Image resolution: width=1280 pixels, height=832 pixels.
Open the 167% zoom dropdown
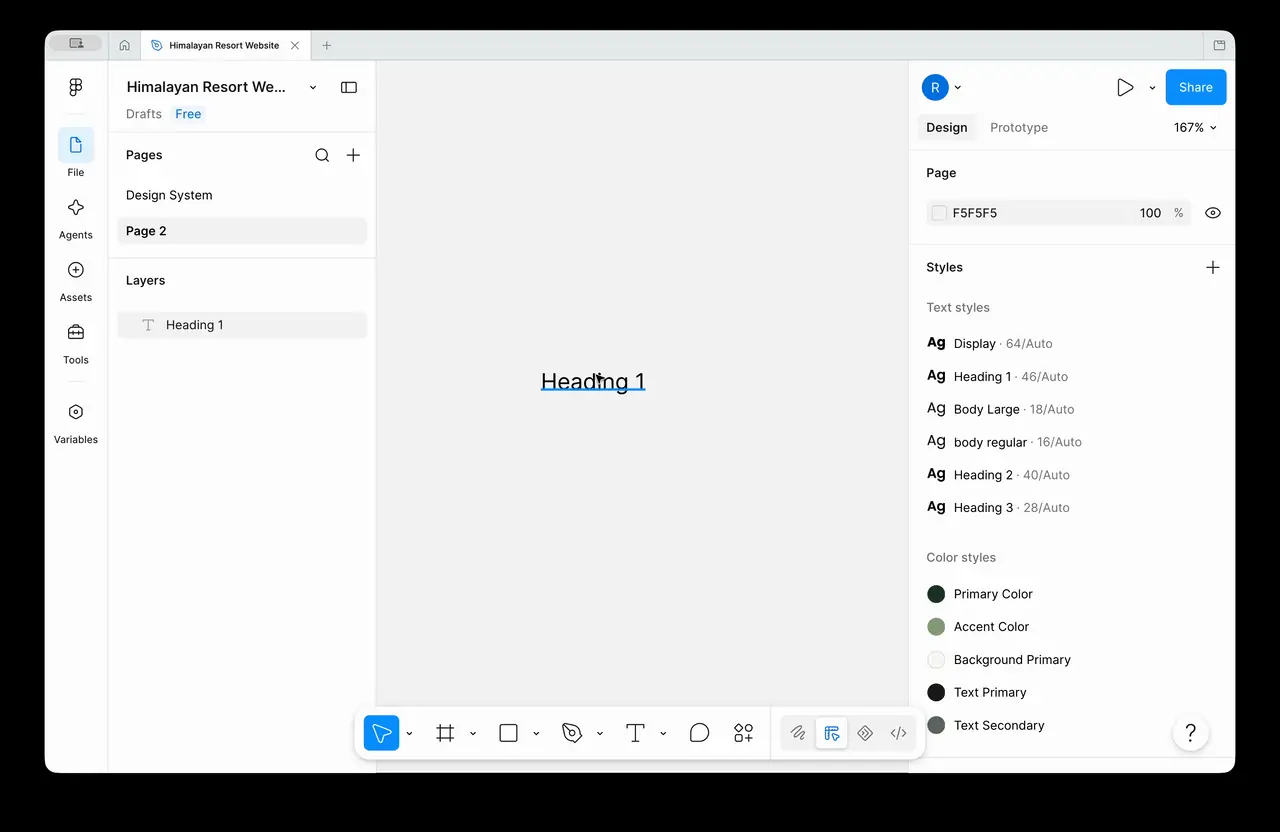(1195, 128)
